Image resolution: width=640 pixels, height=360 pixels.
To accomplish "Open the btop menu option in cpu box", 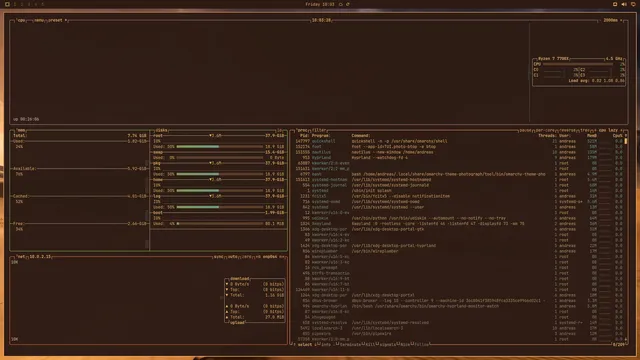I will [39, 20].
